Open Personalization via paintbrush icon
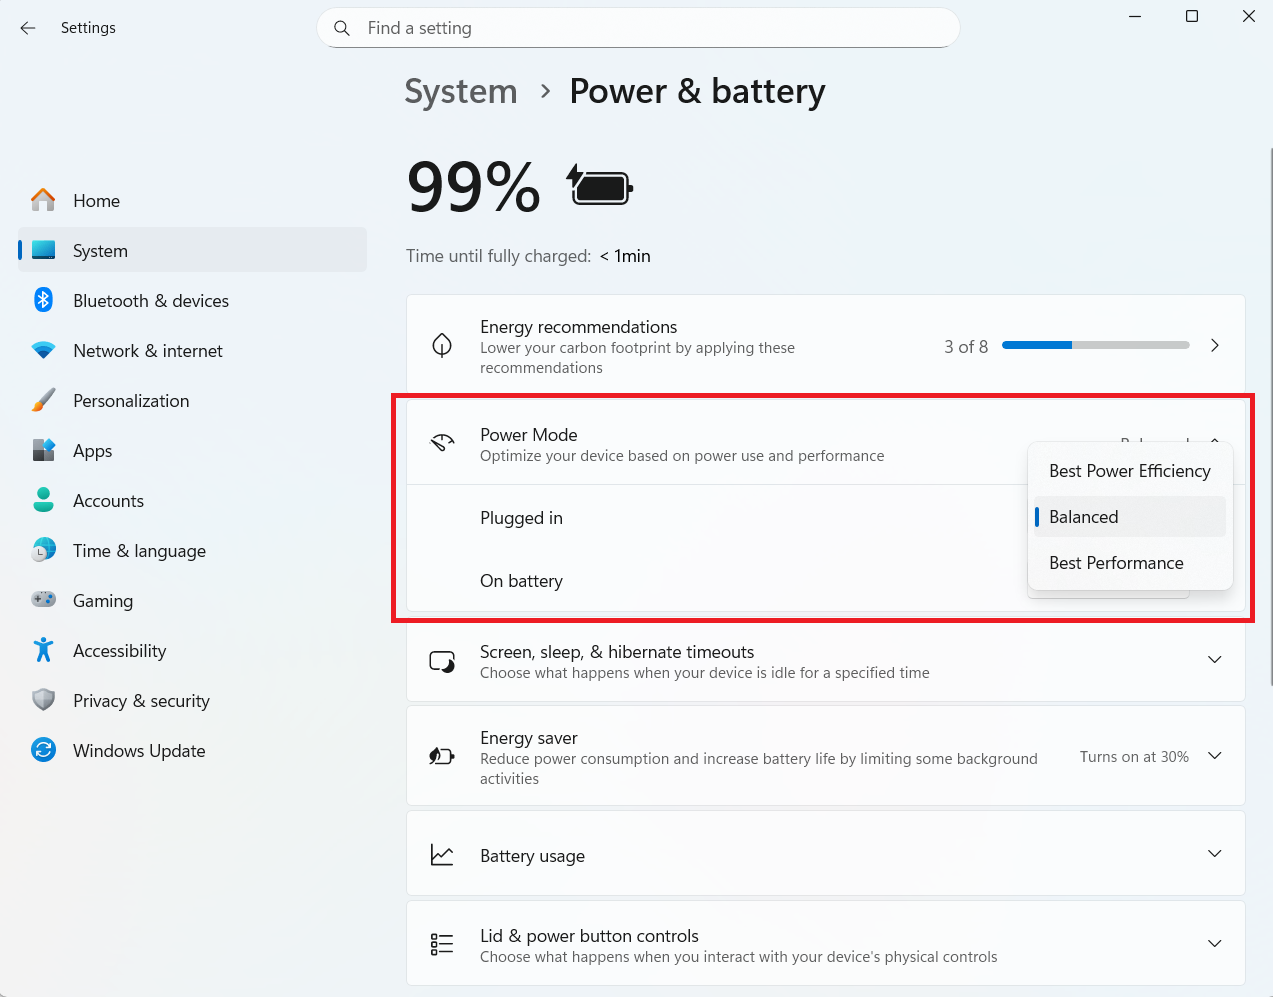The image size is (1273, 997). 43,401
